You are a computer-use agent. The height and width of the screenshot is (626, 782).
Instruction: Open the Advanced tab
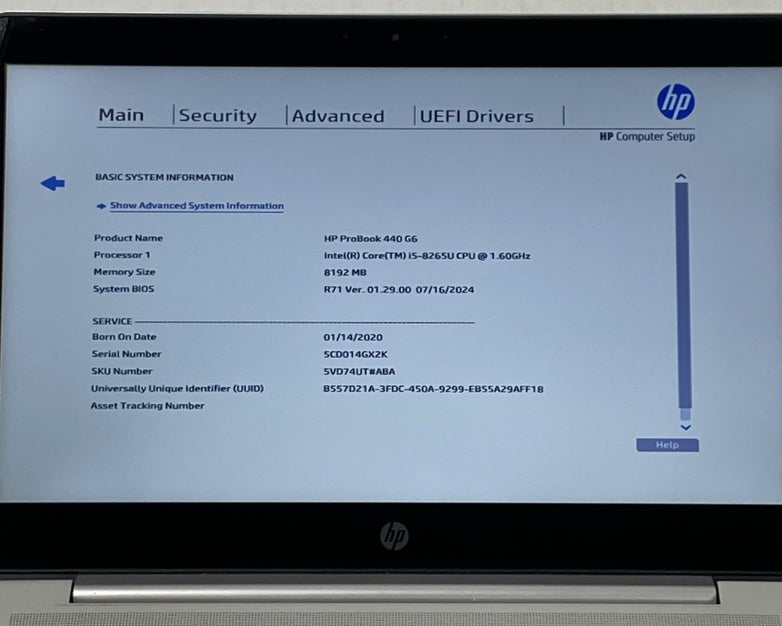(338, 116)
